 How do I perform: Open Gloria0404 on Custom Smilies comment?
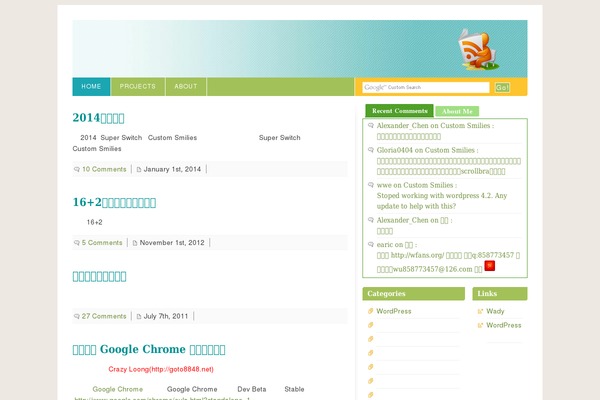point(427,150)
